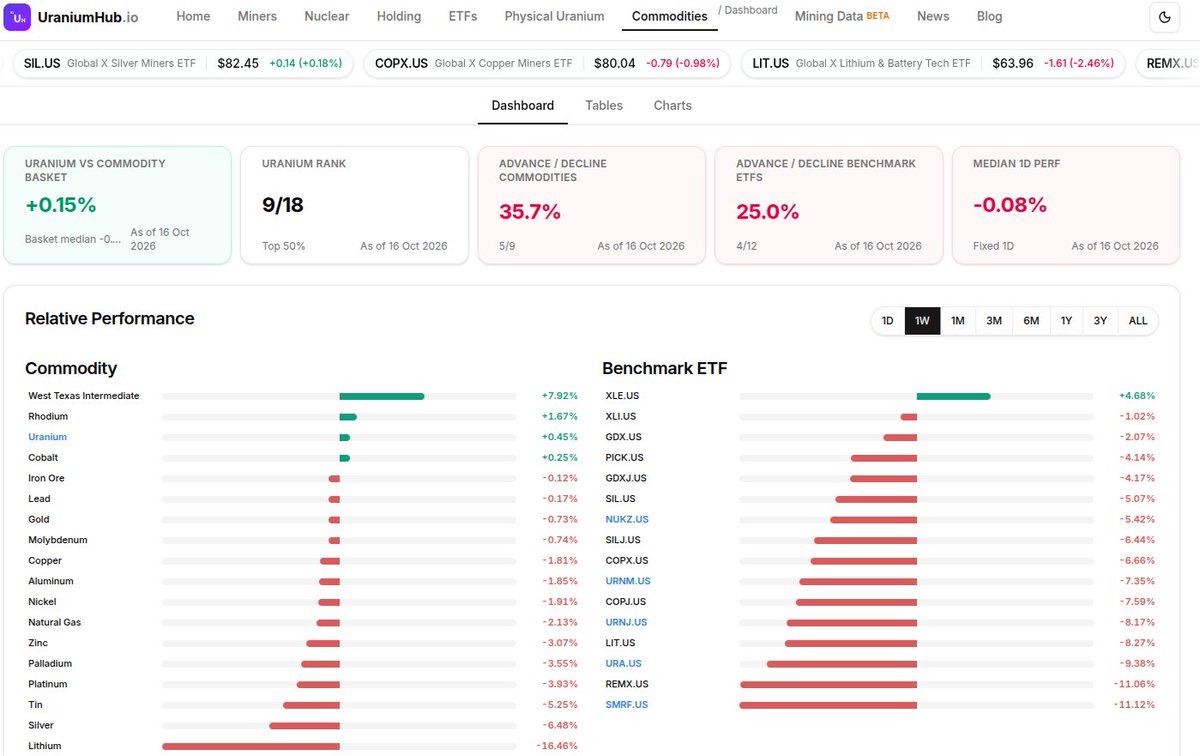Click the XLE.US row label
Image resolution: width=1200 pixels, height=756 pixels.
coord(622,396)
